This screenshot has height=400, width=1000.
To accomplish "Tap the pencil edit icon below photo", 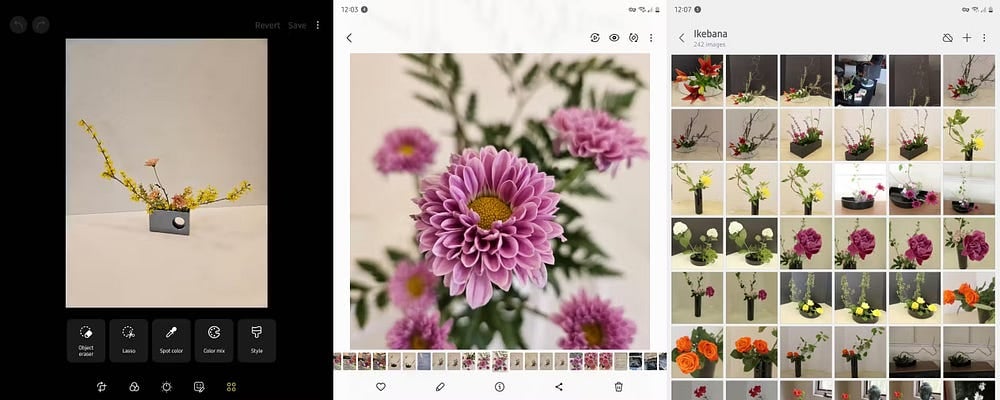I will point(440,386).
